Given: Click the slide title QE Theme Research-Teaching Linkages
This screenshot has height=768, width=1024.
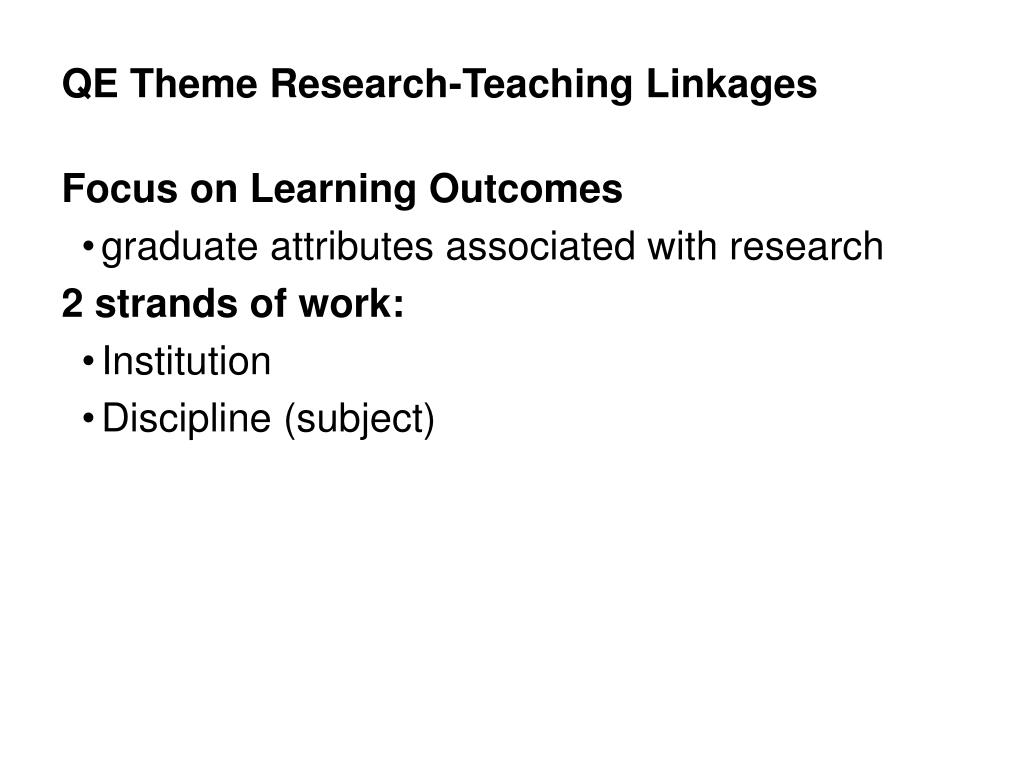Looking at the screenshot, I should (440, 86).
